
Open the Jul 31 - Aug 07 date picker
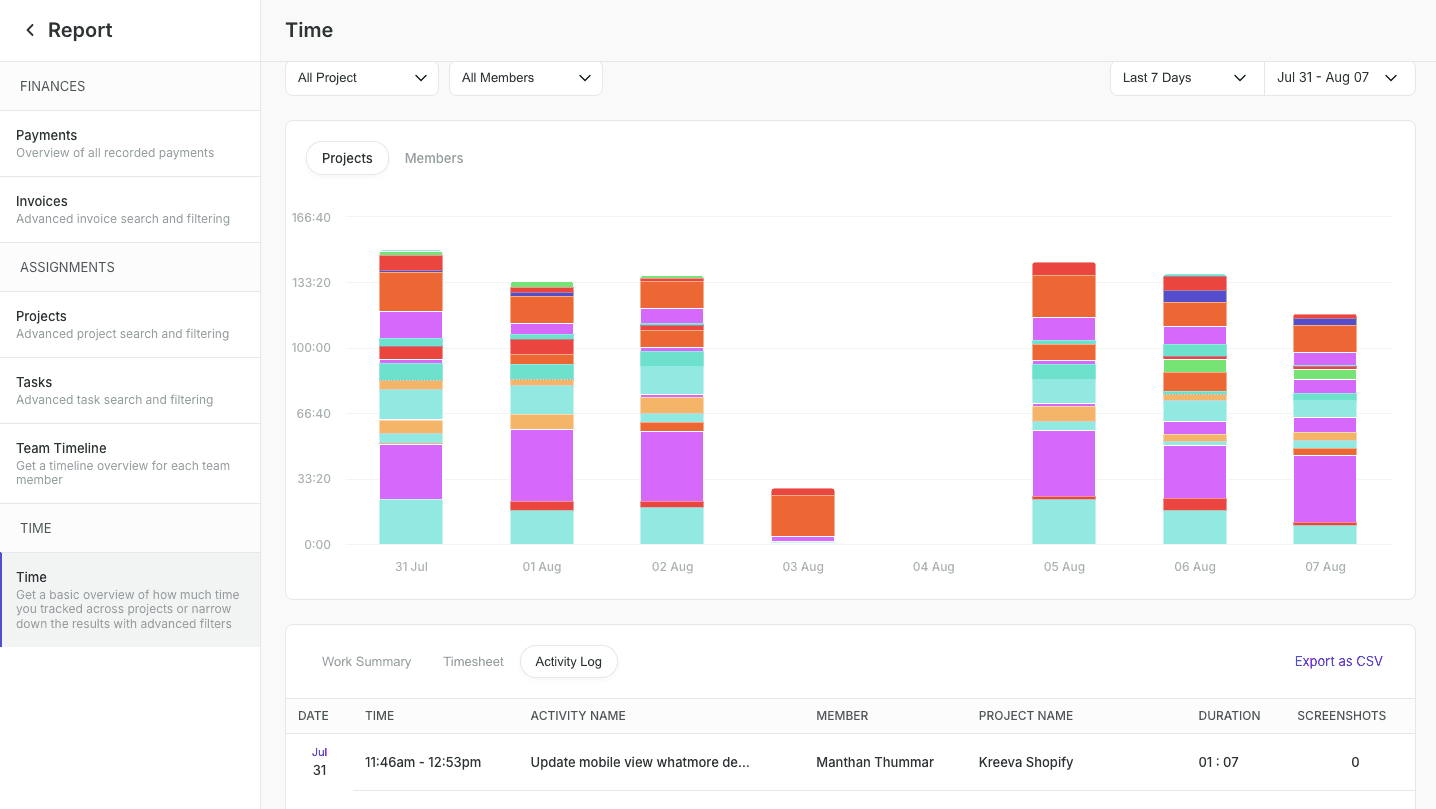coord(1340,78)
